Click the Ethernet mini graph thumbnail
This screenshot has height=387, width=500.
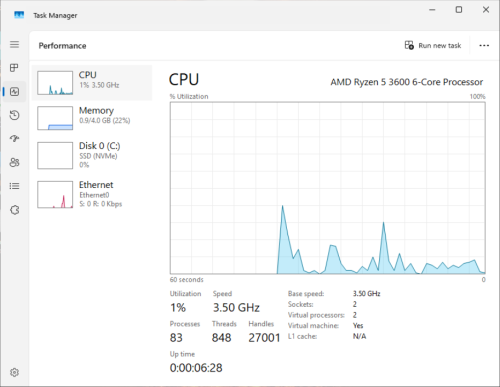click(x=55, y=195)
